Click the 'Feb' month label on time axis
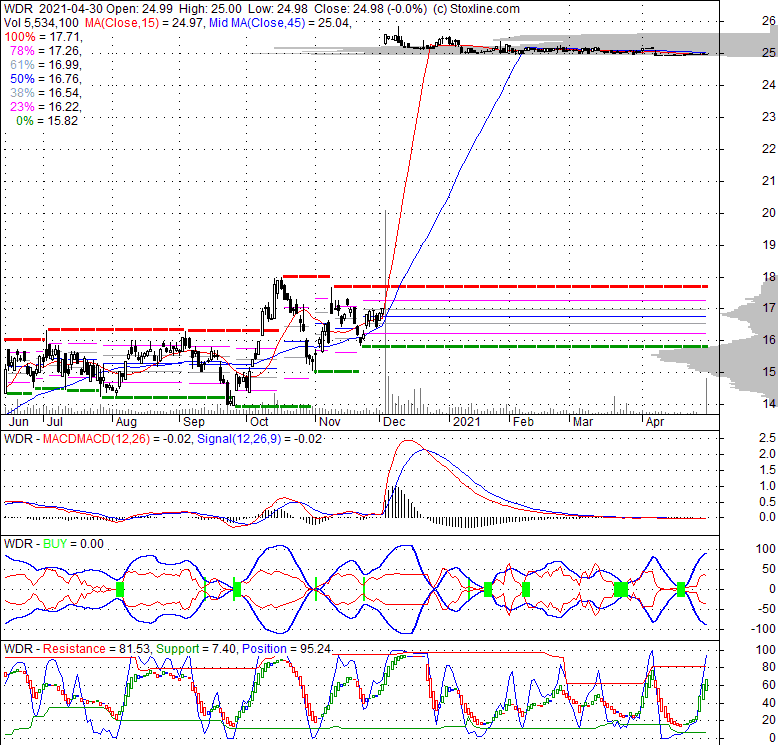The image size is (780, 745). click(523, 422)
